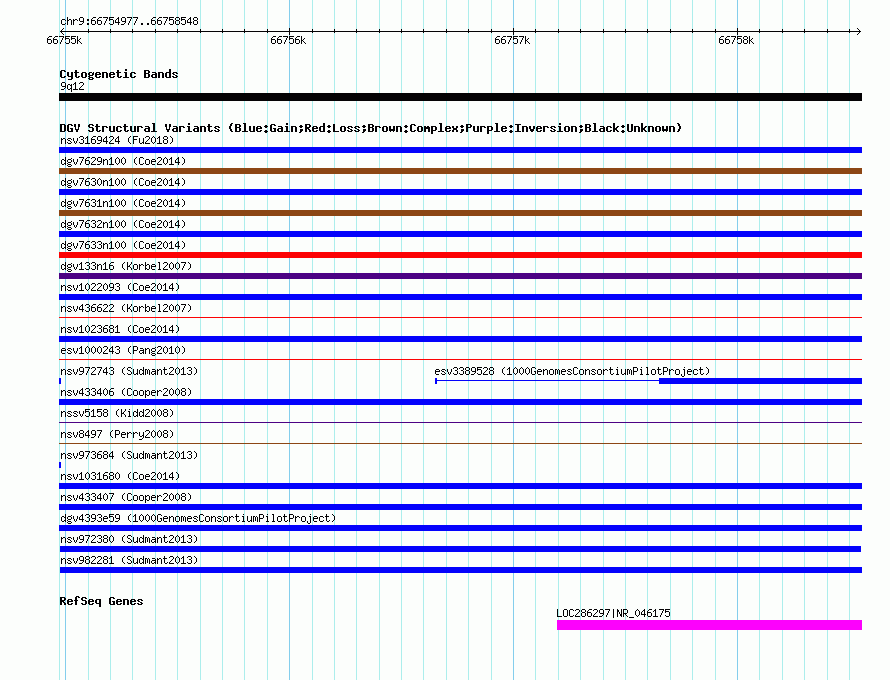Open the esv3389528 1000GenomesConsortiumPilotProject label
This screenshot has height=680, width=890.
pyautogui.click(x=572, y=371)
